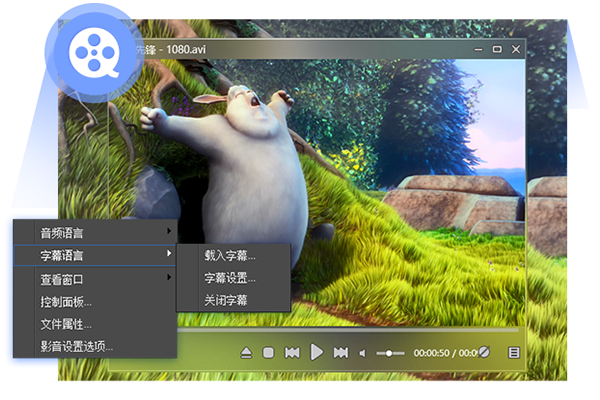Skip to the previous track
Viewport: 600px width, 400px height.
point(292,353)
